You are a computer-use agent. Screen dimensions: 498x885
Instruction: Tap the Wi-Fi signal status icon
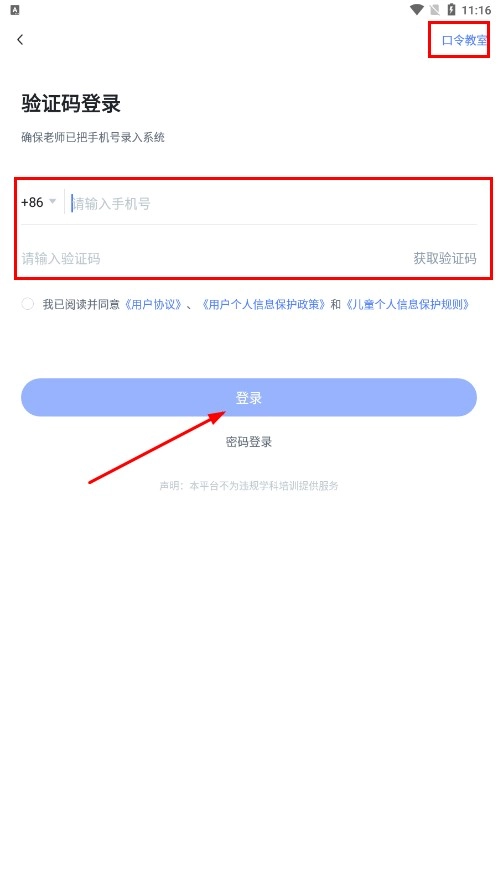[417, 10]
